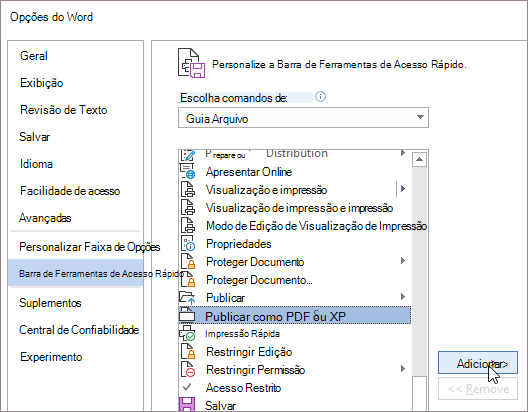Select the Restringir Edição command
Viewport: 528px width, 412px height.
coord(295,352)
